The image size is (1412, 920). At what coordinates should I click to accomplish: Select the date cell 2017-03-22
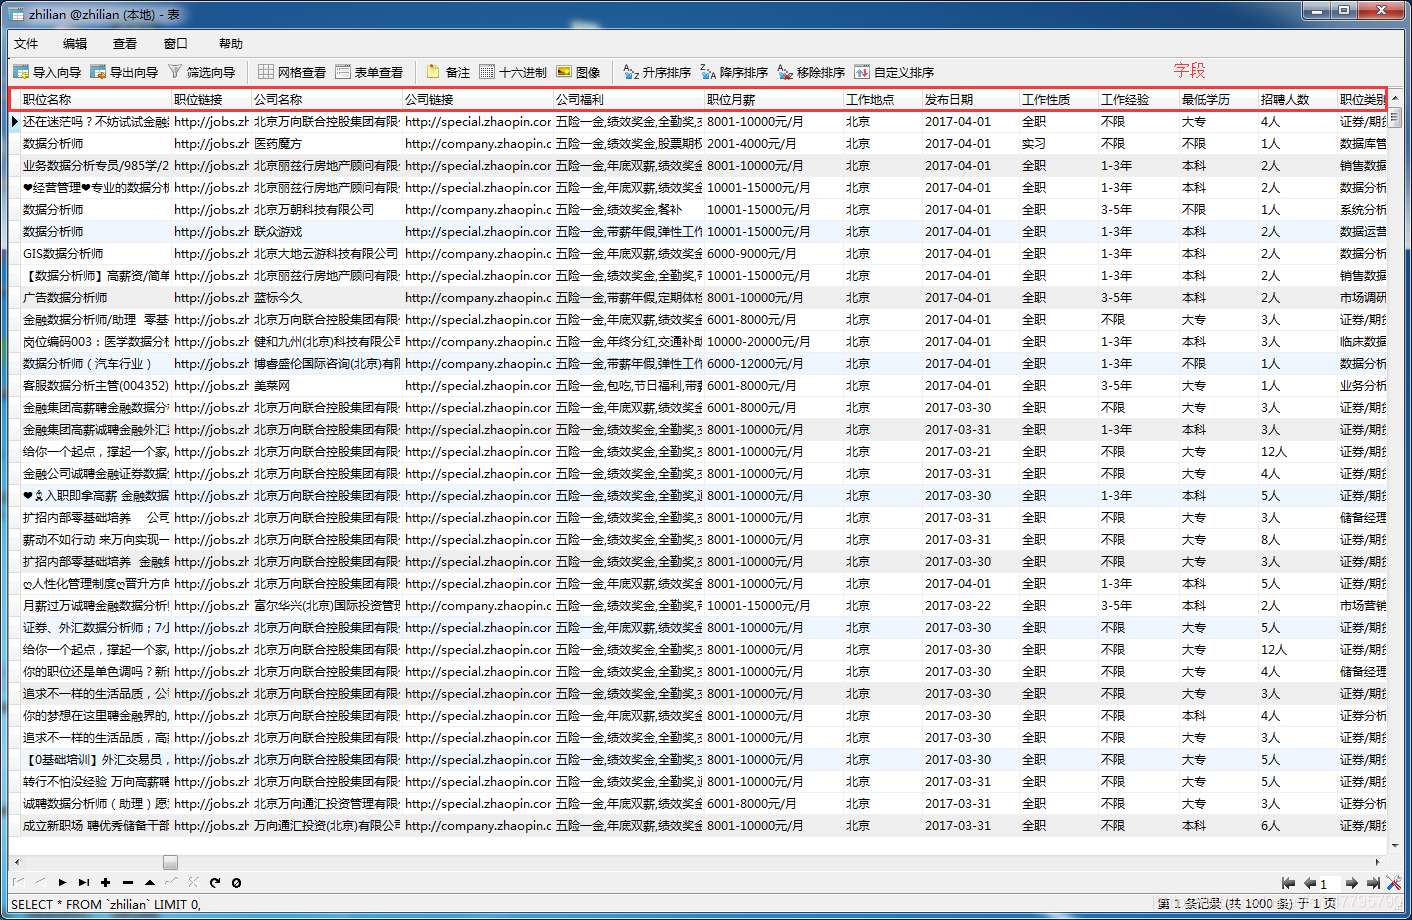point(971,605)
